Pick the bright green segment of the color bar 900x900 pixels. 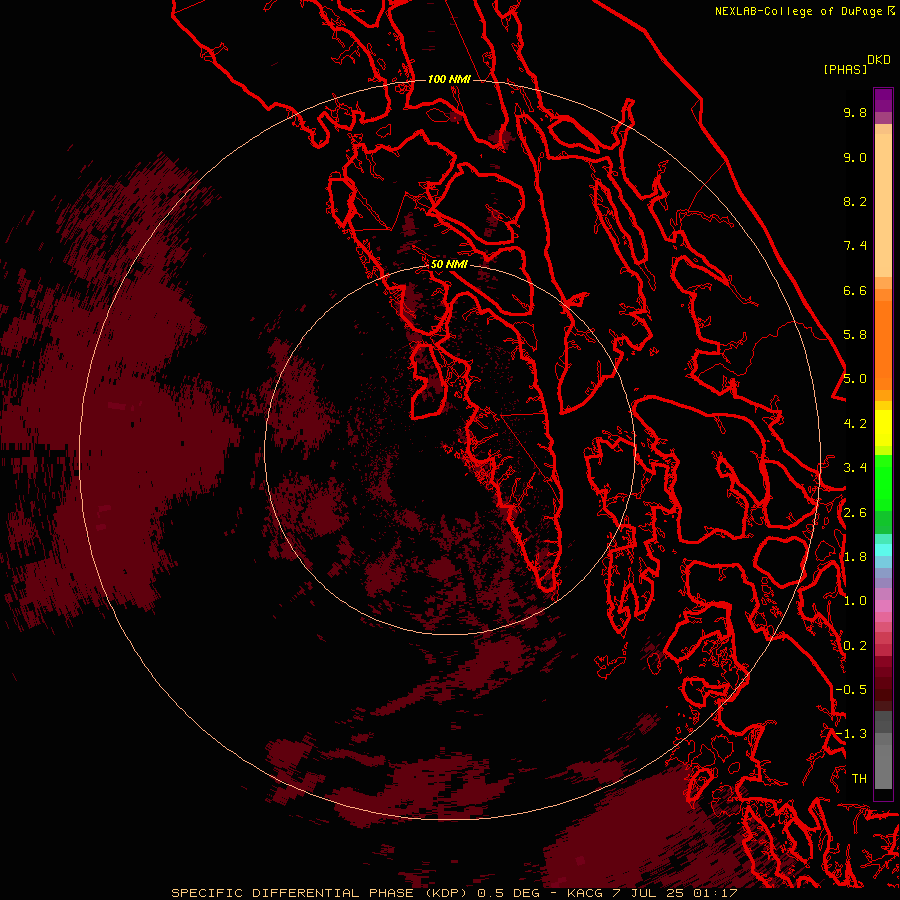[883, 482]
